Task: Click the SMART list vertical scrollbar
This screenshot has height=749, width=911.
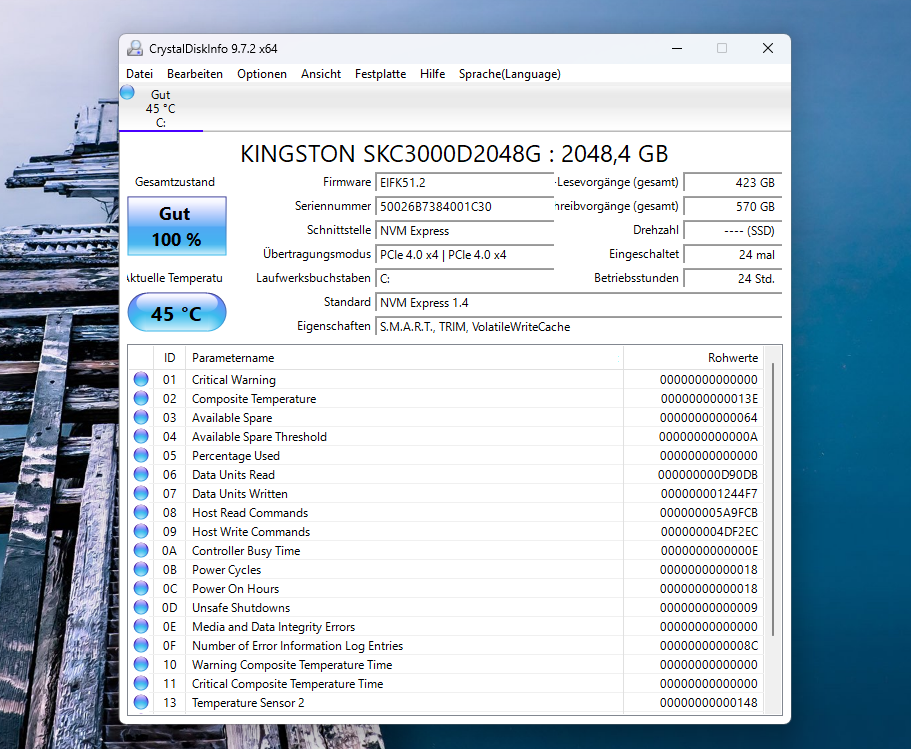Action: coord(773,499)
